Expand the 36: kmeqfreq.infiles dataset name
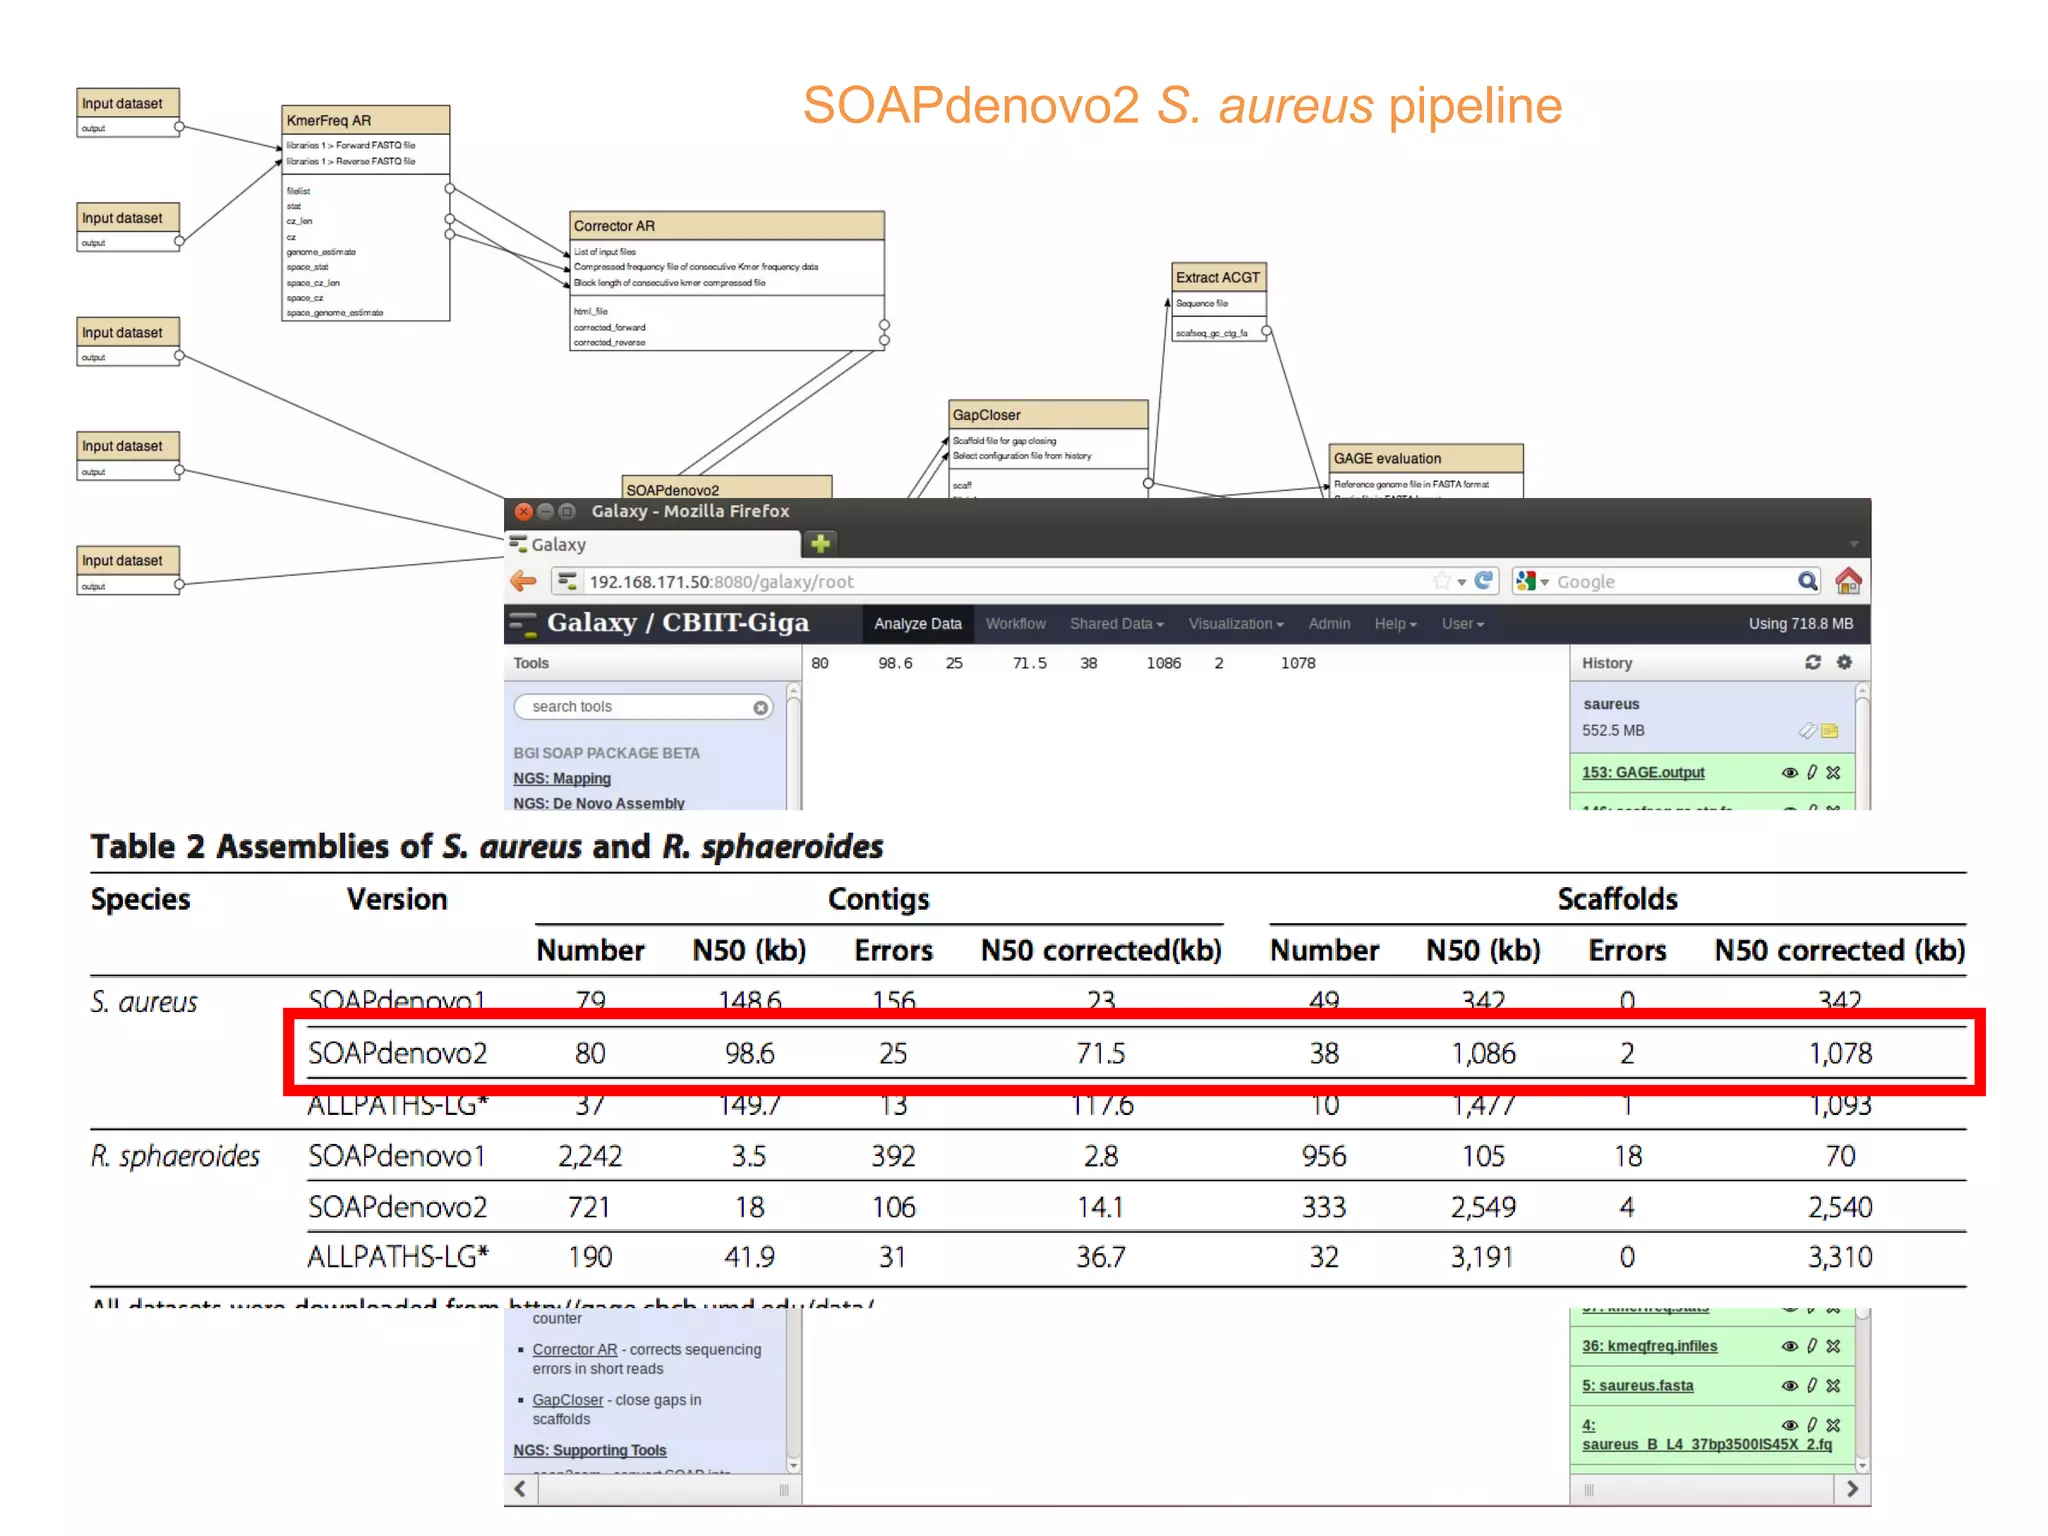2048x1536 pixels. 1649,1346
